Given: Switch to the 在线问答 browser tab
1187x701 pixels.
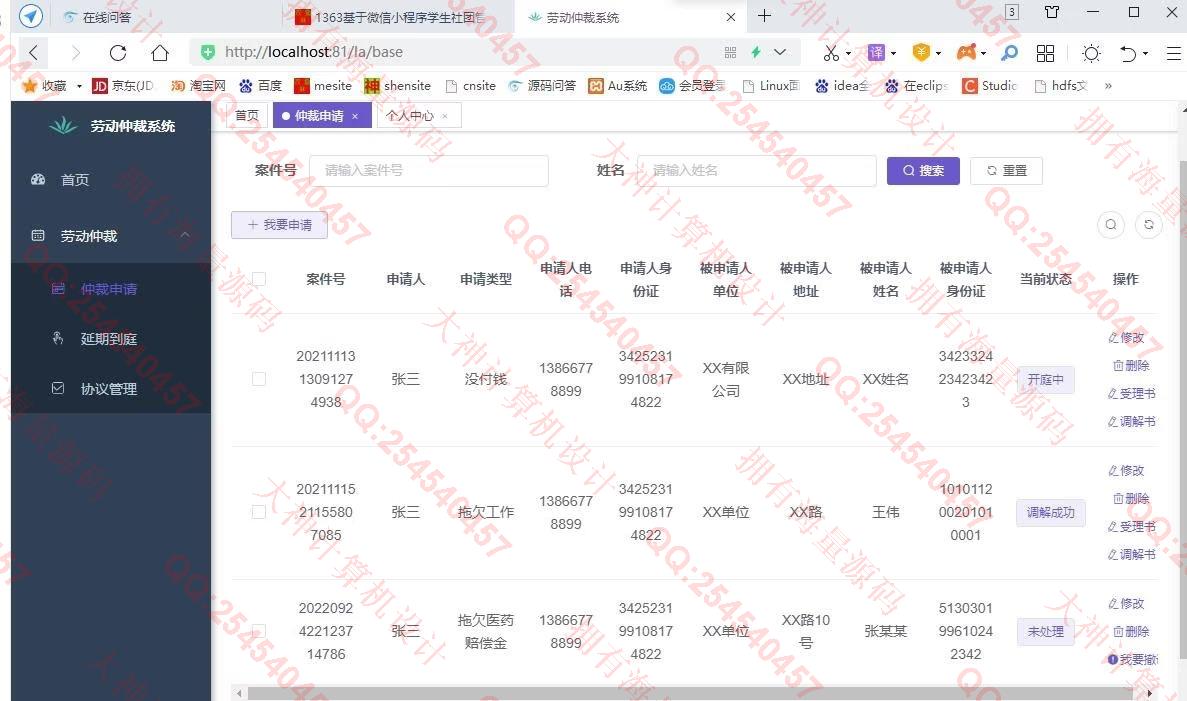Looking at the screenshot, I should 106,17.
